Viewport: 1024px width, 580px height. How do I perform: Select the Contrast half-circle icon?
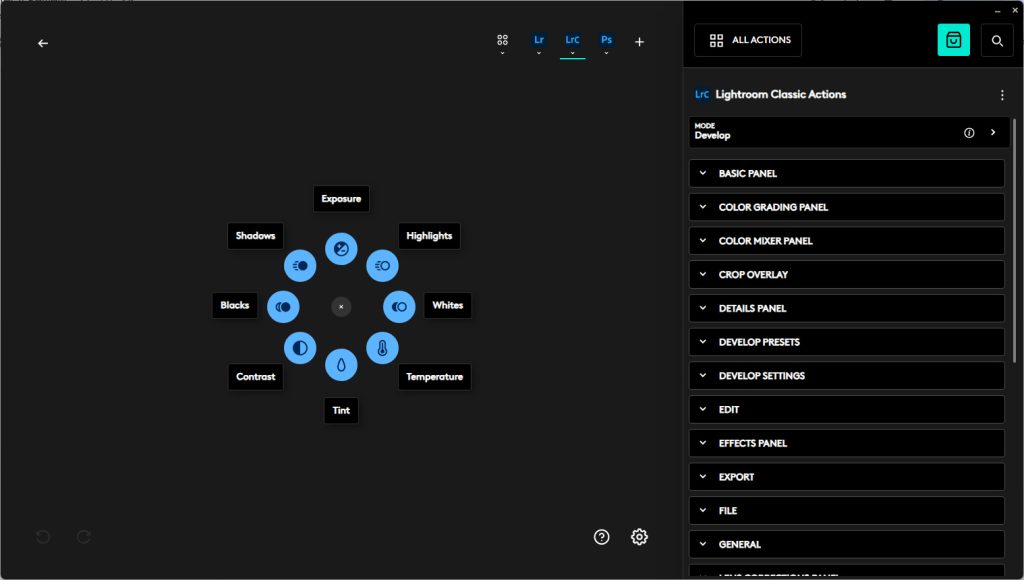point(299,348)
